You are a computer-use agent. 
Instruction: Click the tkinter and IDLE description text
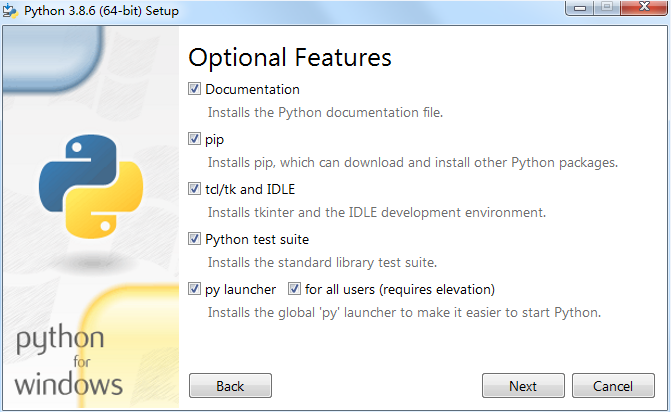[376, 212]
